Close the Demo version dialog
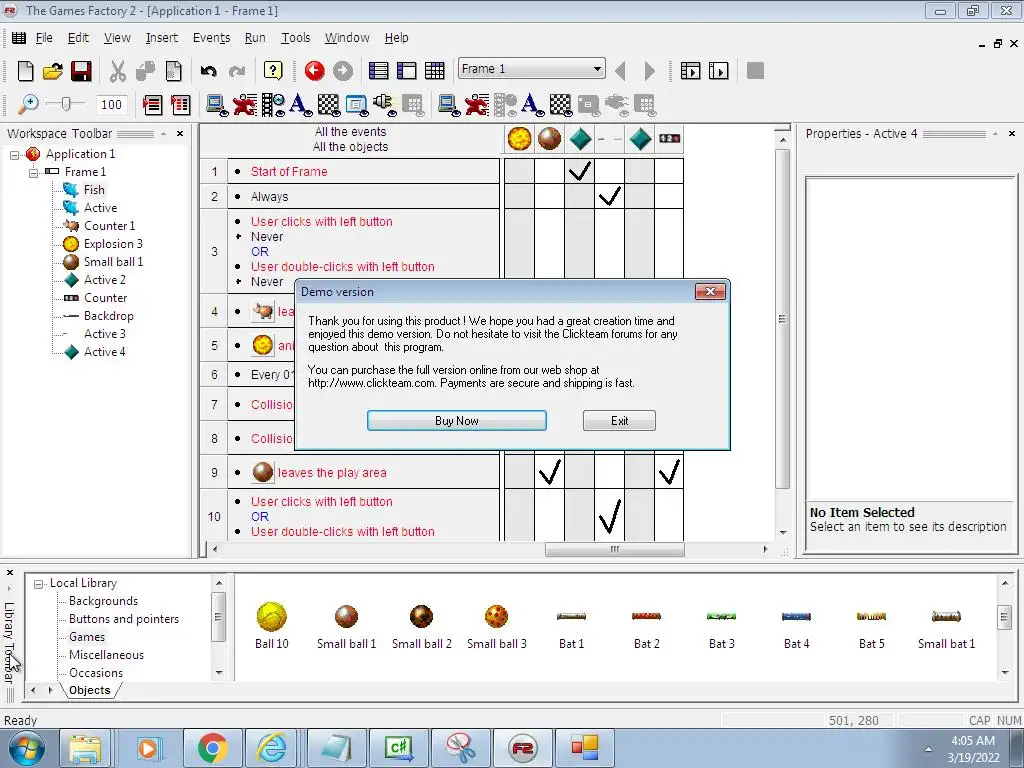Viewport: 1024px width, 768px height. point(711,291)
